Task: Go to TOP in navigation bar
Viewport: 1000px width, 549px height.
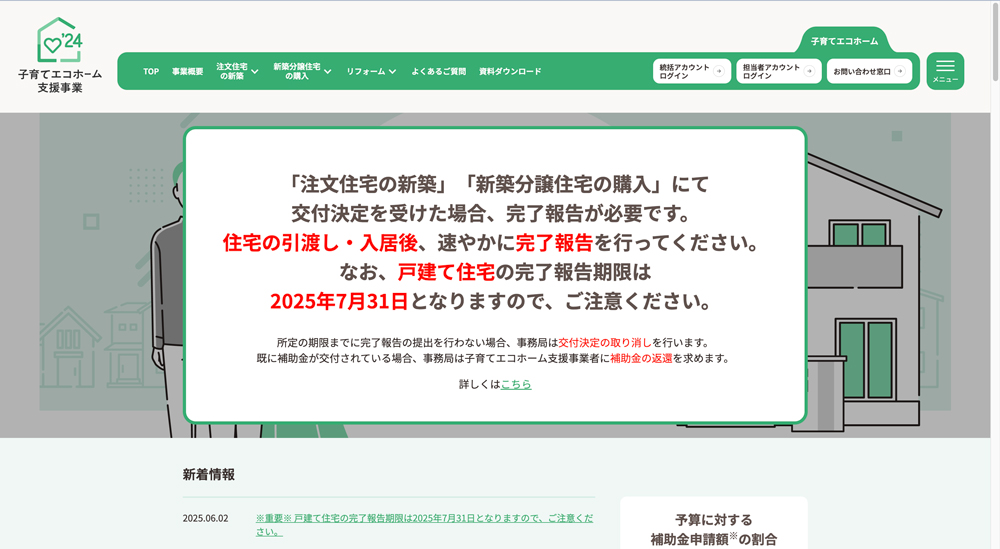Action: click(x=150, y=72)
